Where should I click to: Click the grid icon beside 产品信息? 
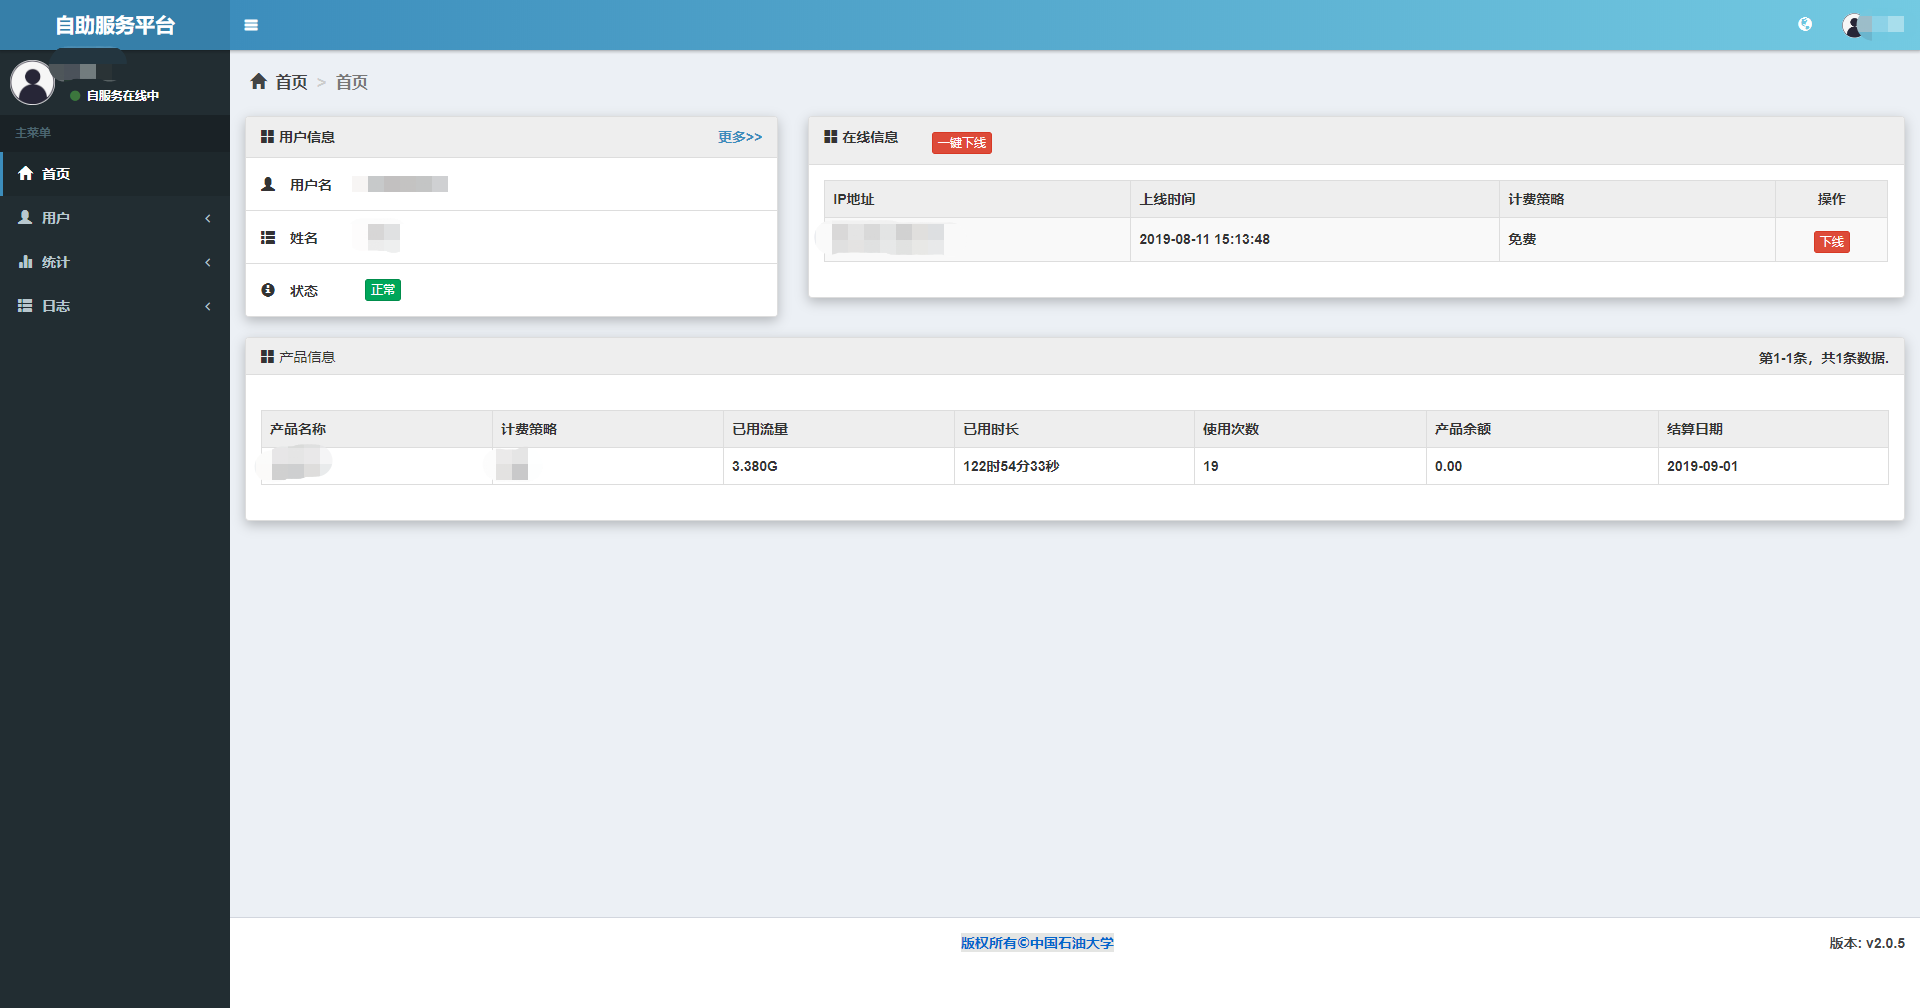tap(267, 357)
